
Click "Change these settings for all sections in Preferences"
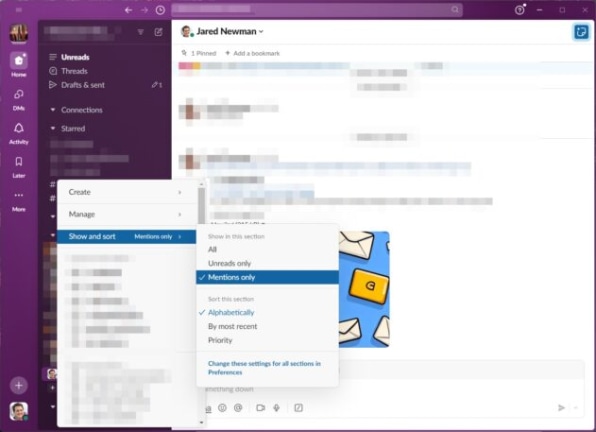(264, 368)
